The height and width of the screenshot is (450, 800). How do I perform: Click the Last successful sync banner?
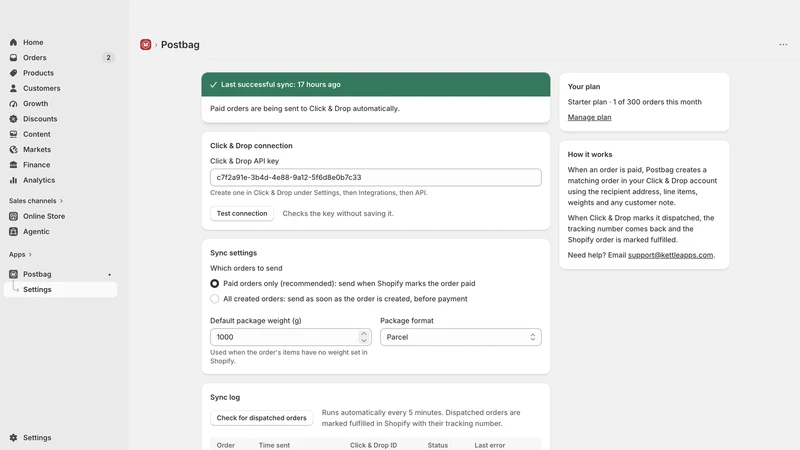(x=376, y=85)
